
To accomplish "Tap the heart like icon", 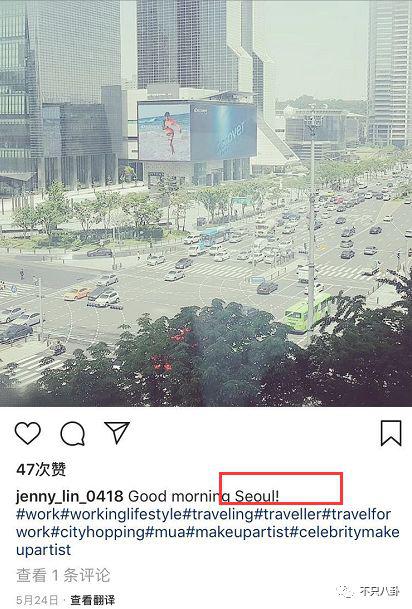I will pyautogui.click(x=28, y=433).
